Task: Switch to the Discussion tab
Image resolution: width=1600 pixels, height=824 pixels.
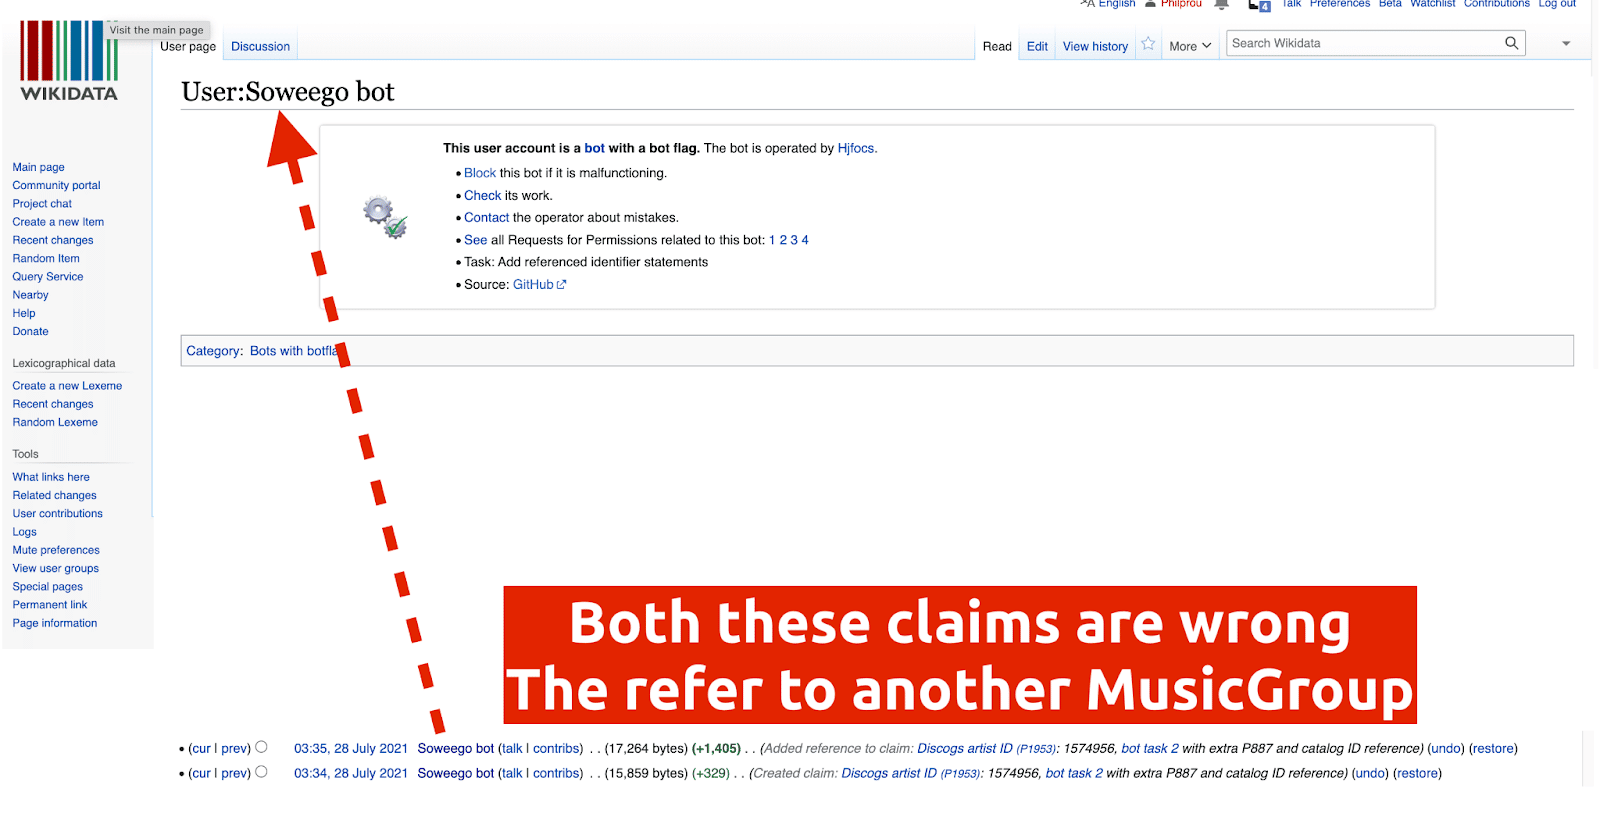Action: point(260,46)
